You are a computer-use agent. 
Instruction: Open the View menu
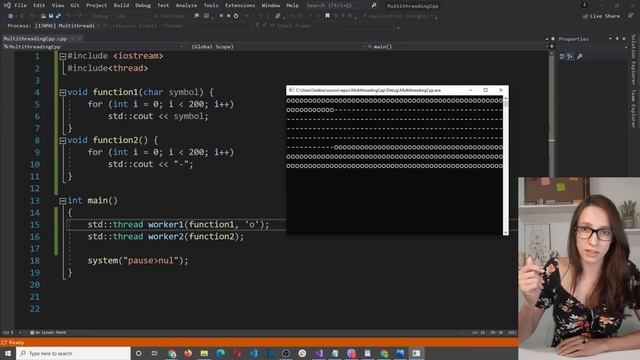(58, 5)
